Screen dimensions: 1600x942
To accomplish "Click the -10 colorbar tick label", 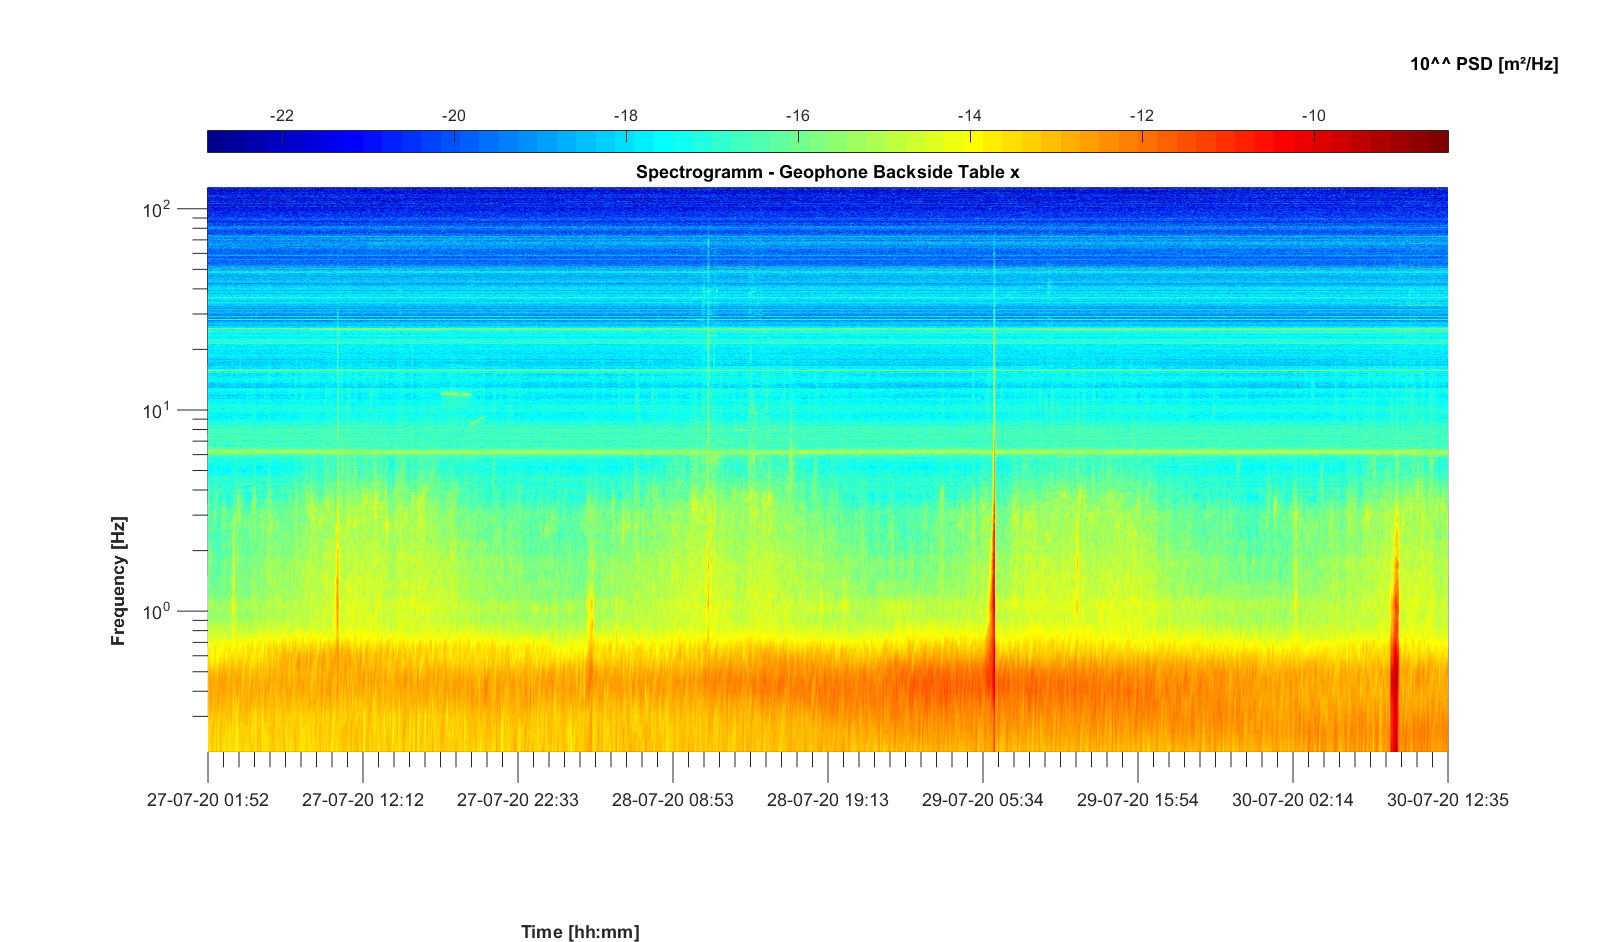I will tap(1313, 116).
